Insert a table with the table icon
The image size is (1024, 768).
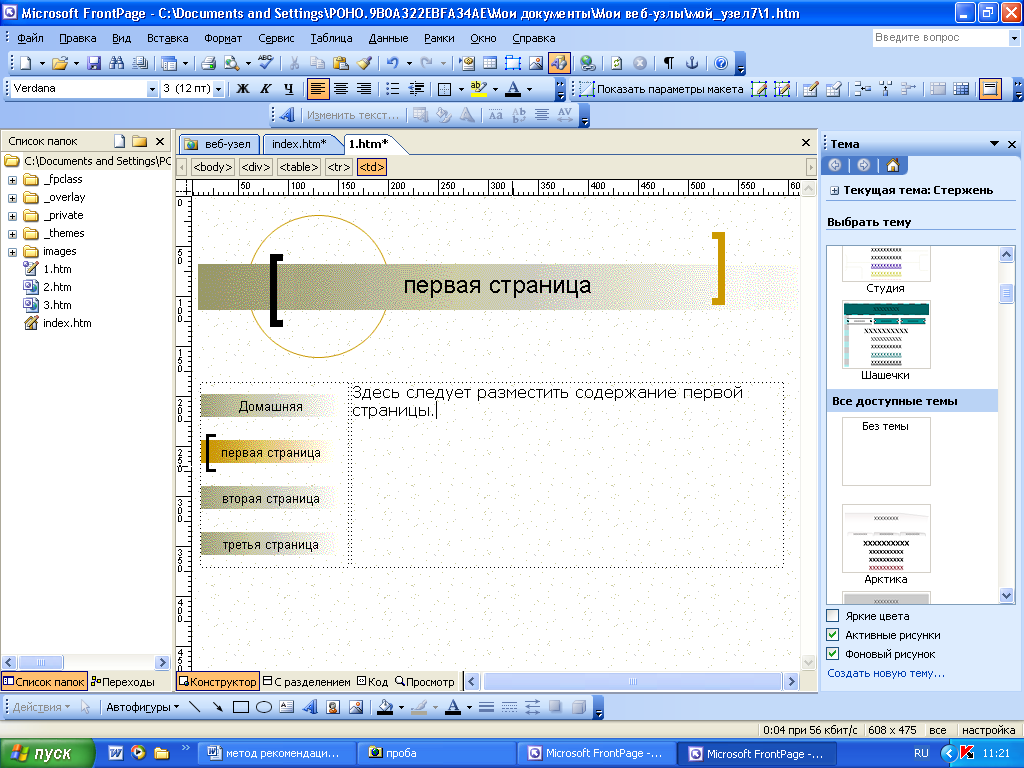pos(490,63)
